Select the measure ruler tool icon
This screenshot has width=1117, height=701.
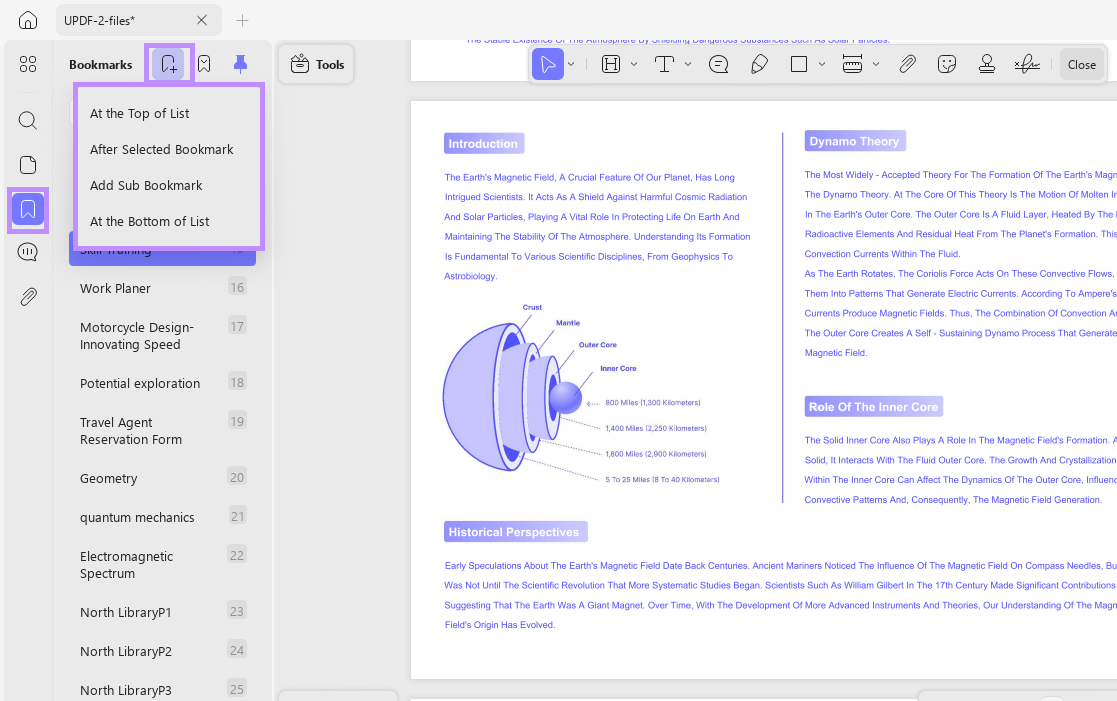pos(853,65)
